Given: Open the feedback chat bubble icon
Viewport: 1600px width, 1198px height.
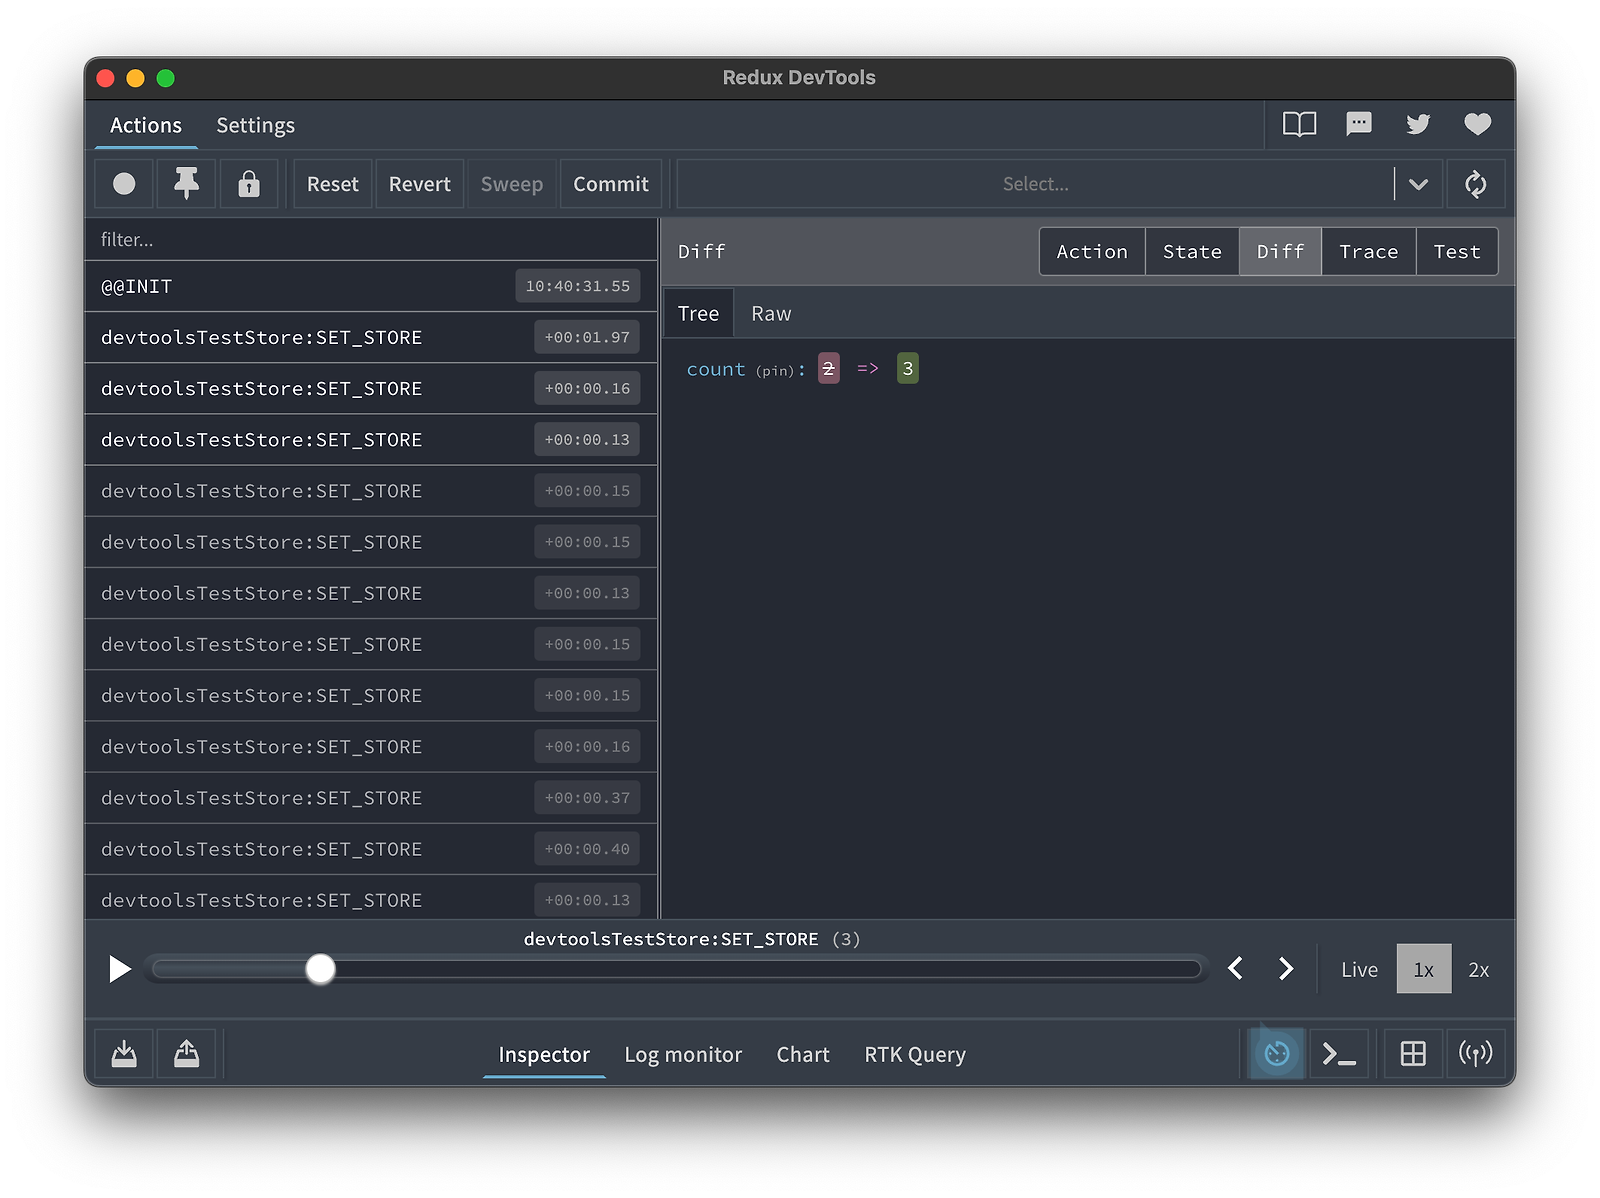Looking at the screenshot, I should click(1358, 124).
